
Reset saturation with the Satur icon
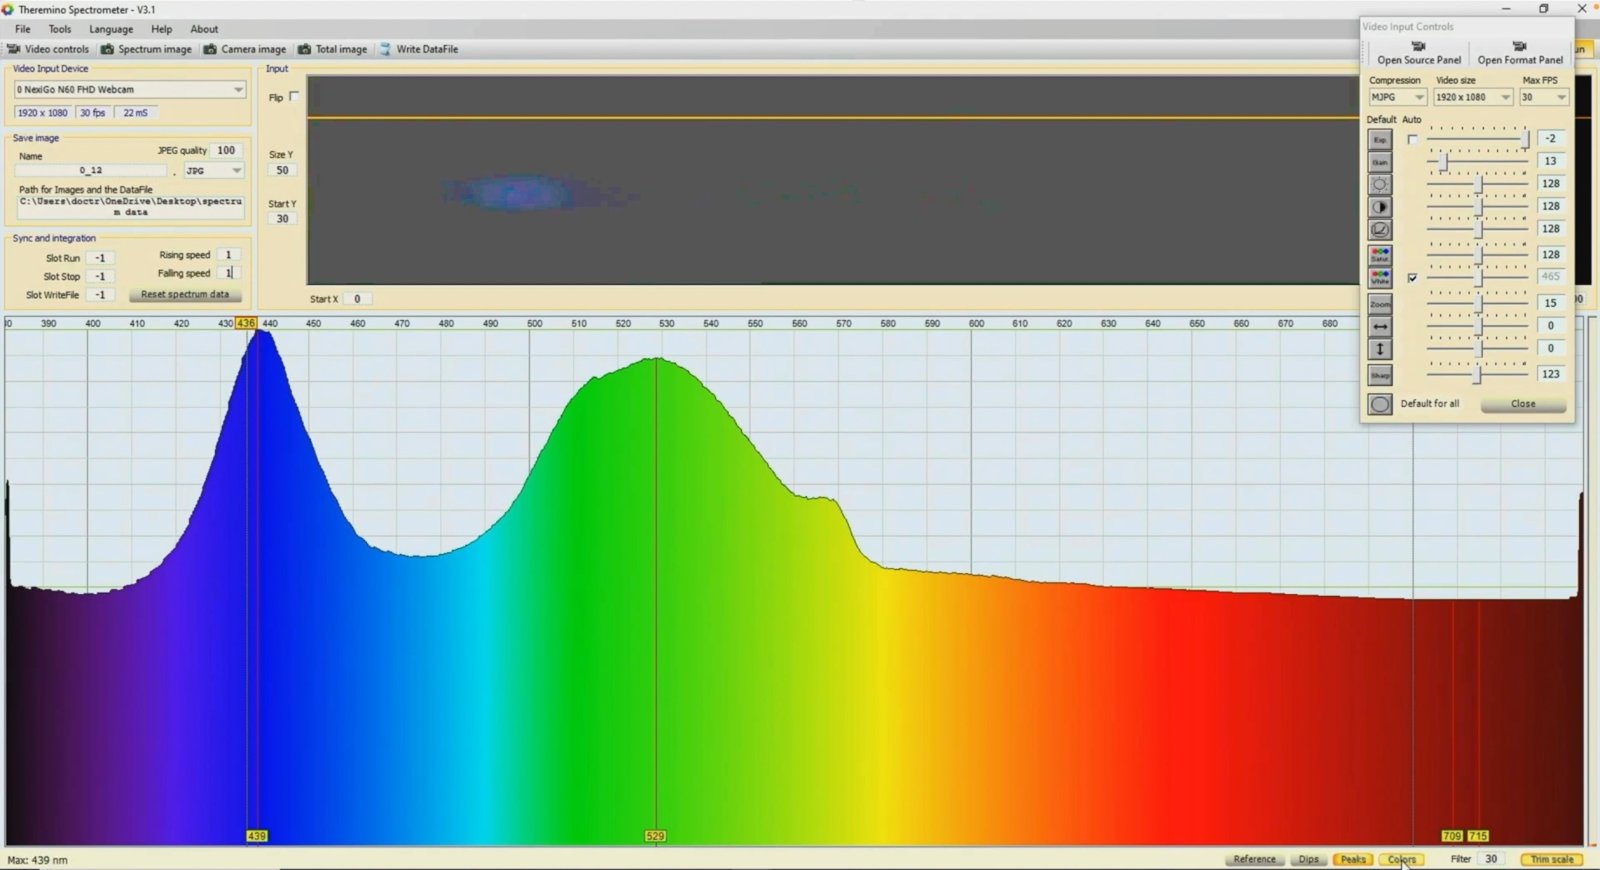point(1380,255)
